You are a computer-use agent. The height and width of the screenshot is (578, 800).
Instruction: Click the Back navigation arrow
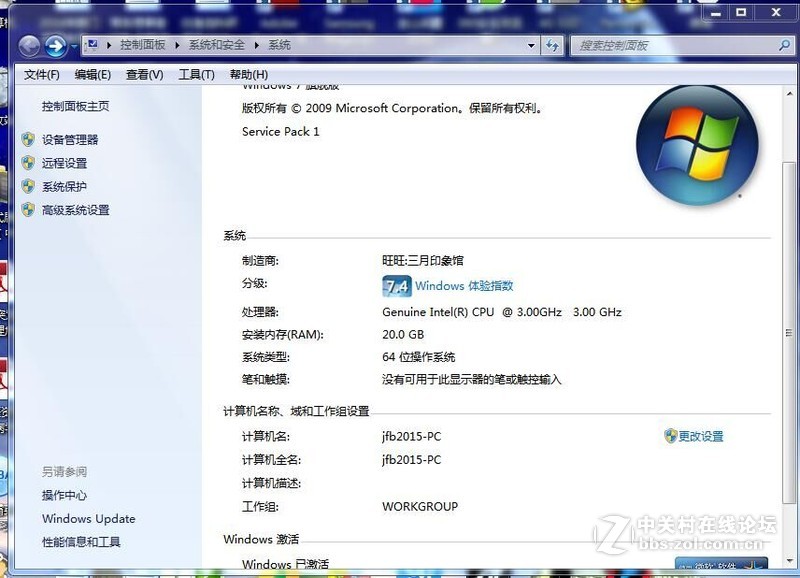(29, 46)
